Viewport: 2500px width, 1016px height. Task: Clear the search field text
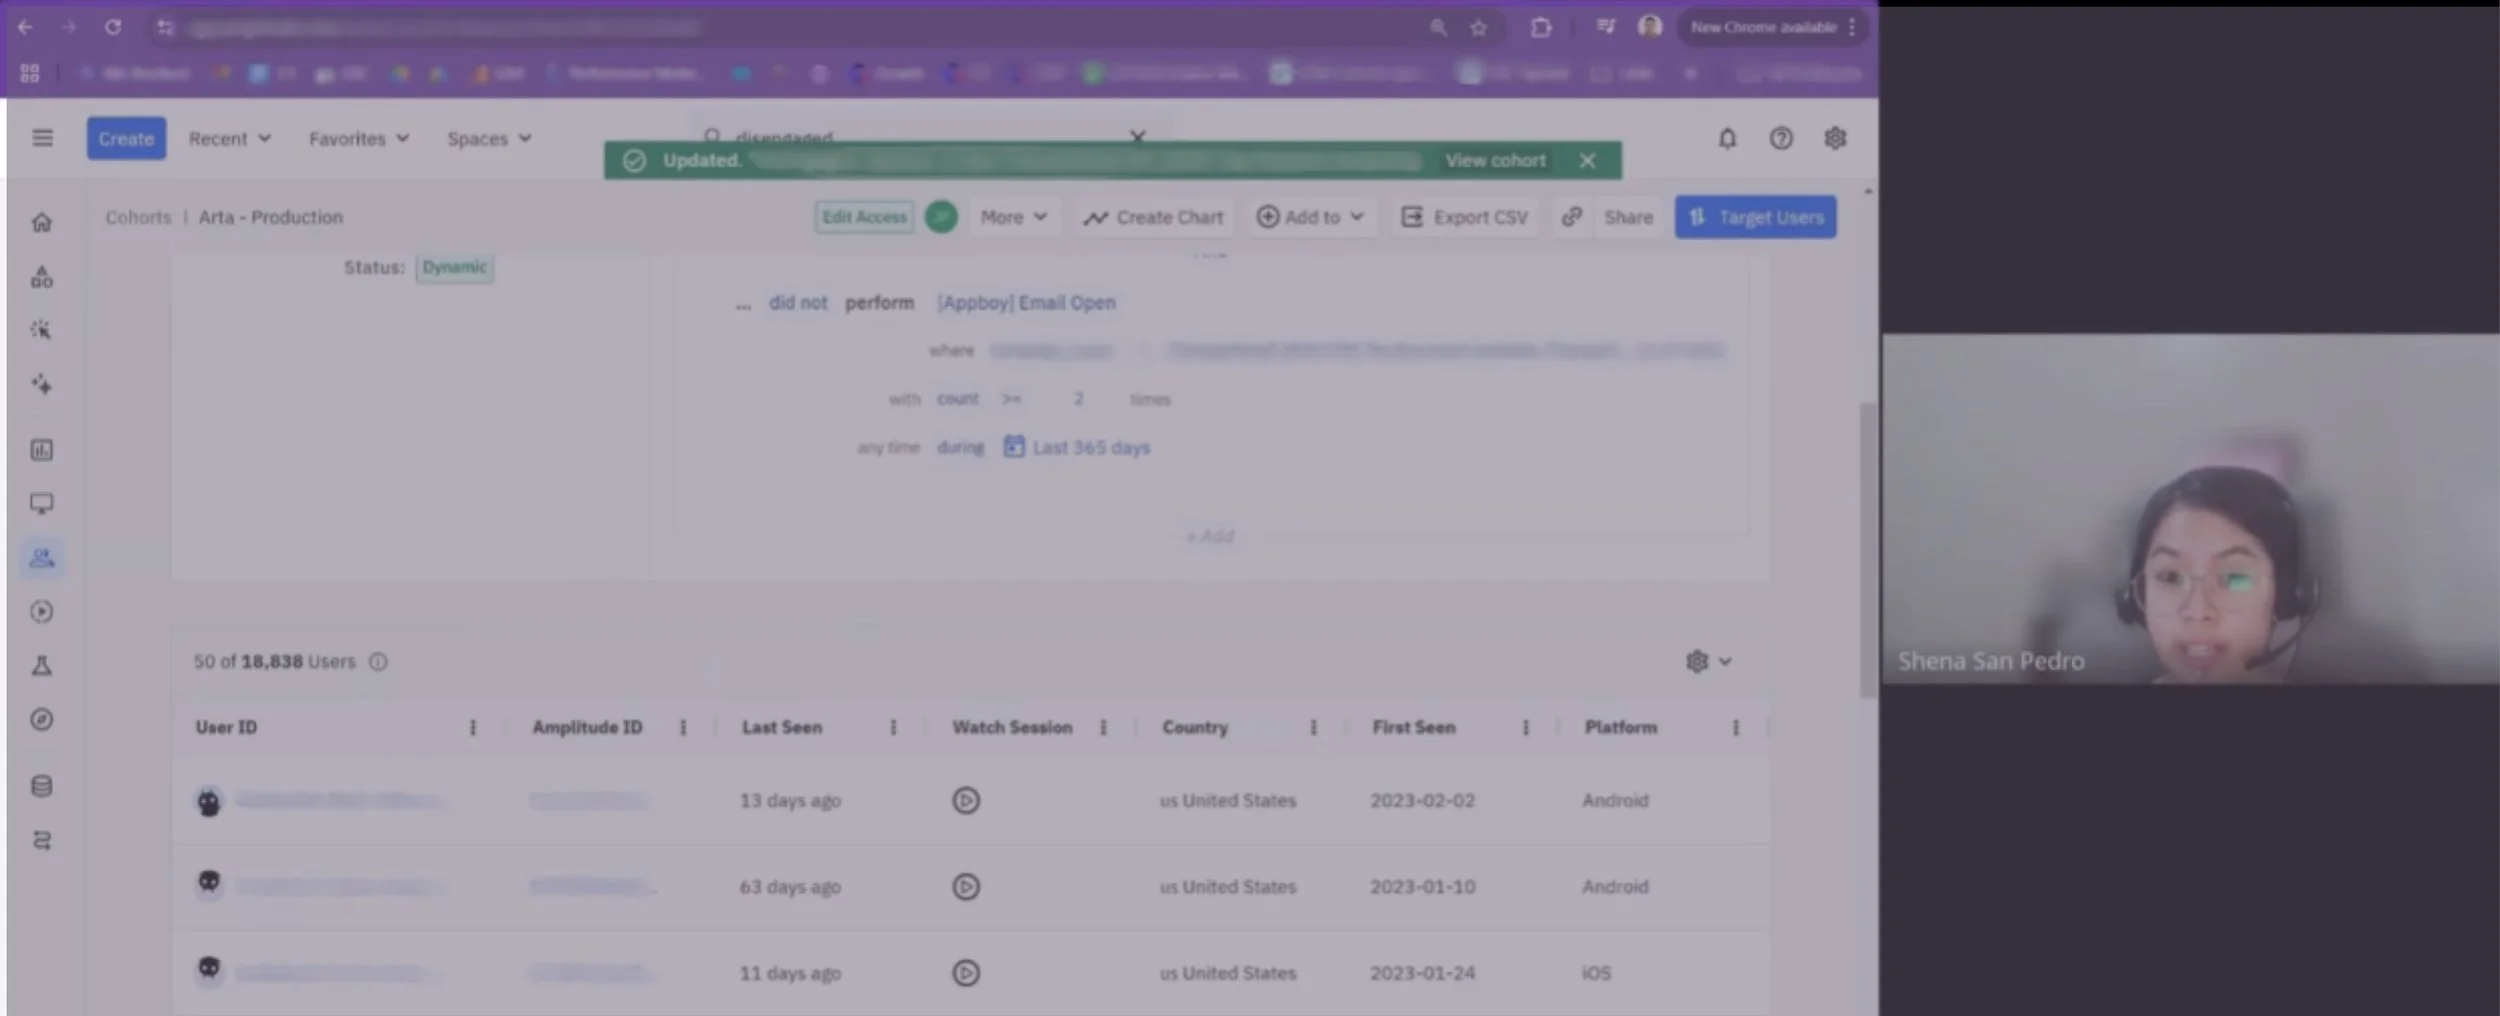tap(1137, 135)
